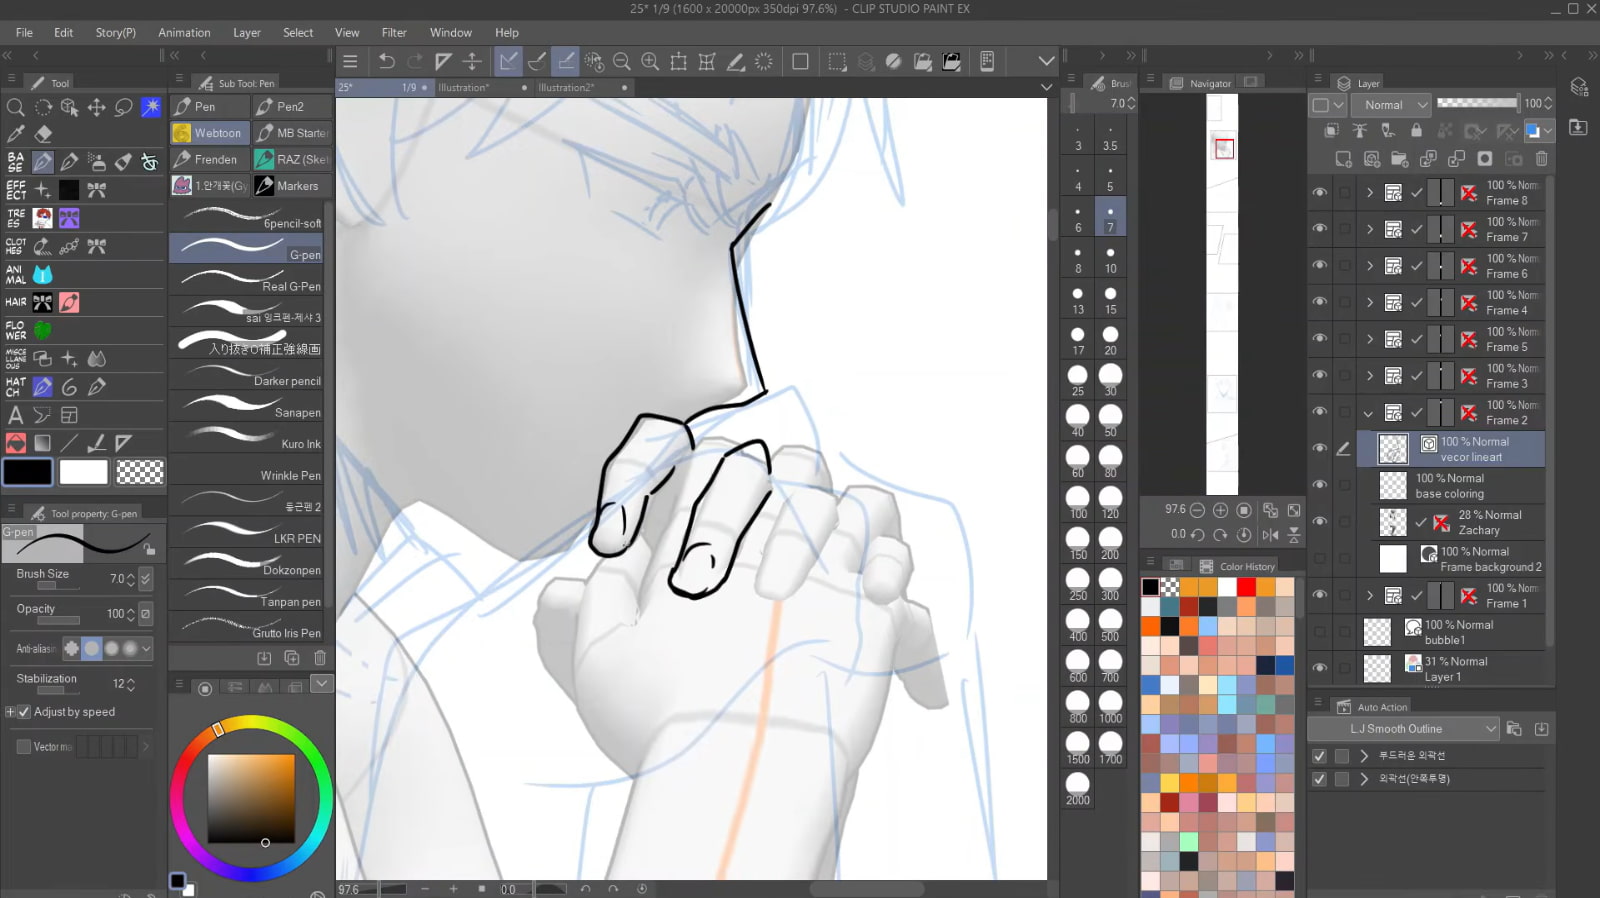Screen dimensions: 1600x898
Task: Click the Frame background 2 layer thumbnail
Action: (1393, 559)
